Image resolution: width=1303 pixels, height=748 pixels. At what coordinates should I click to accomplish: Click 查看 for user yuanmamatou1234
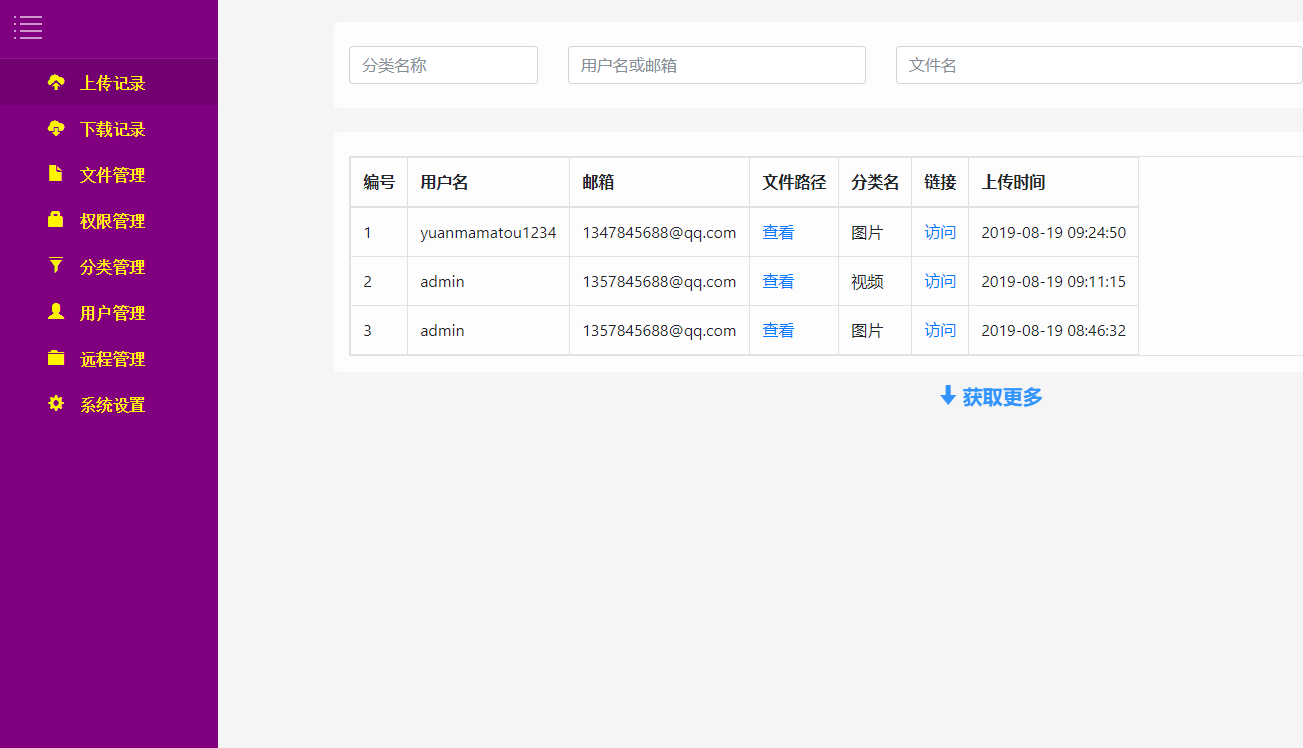pos(778,231)
